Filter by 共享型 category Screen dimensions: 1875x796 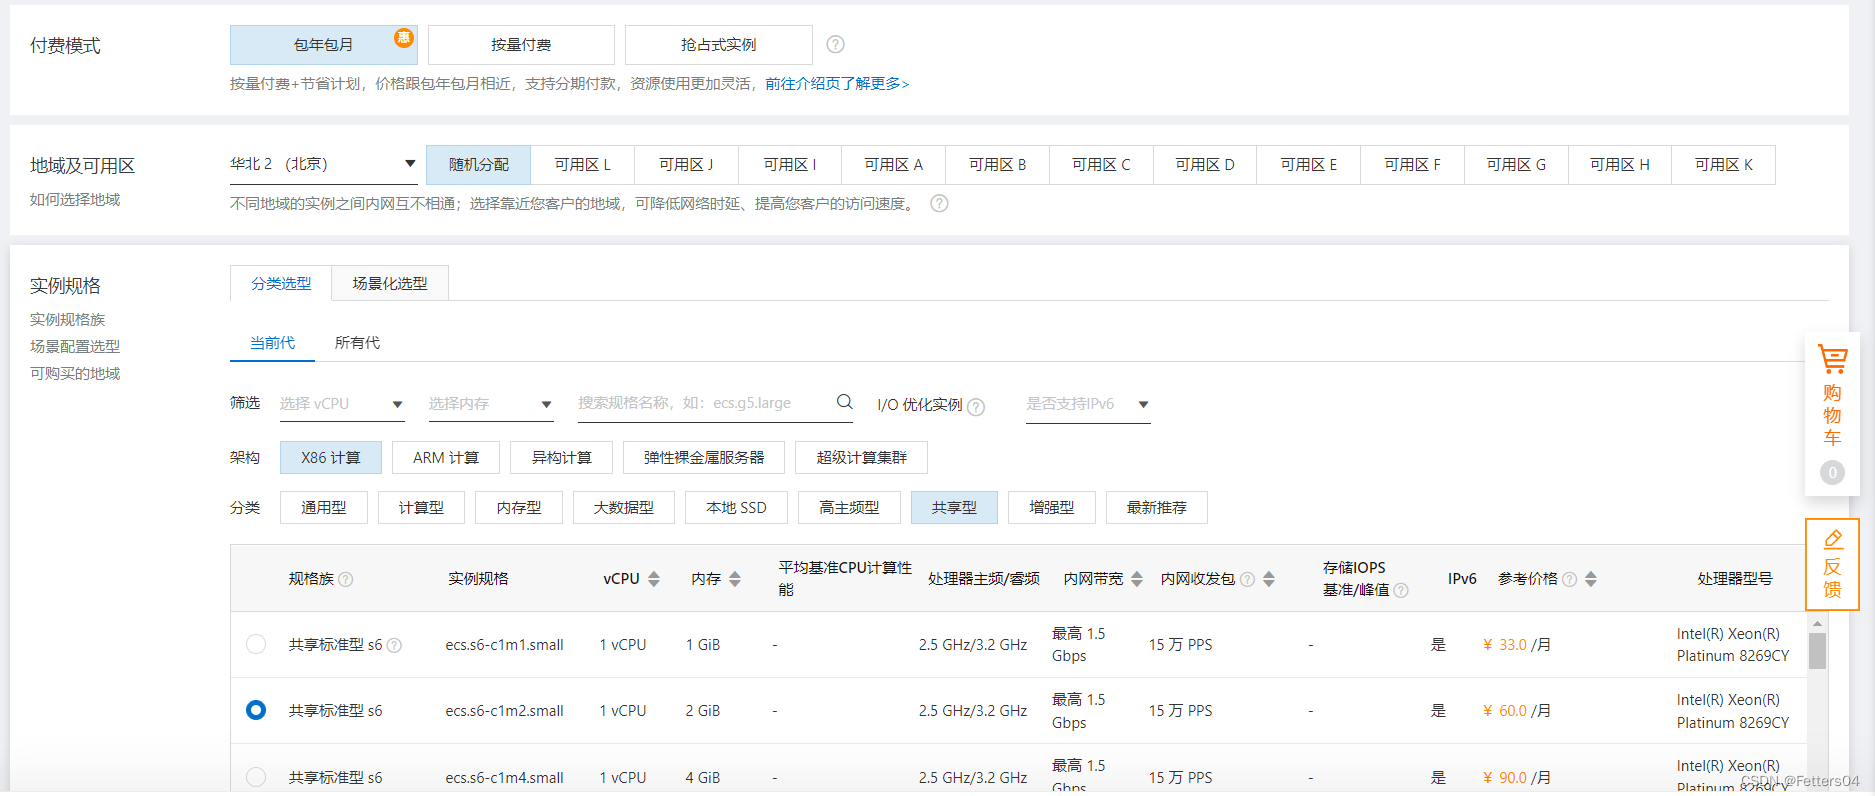(954, 508)
